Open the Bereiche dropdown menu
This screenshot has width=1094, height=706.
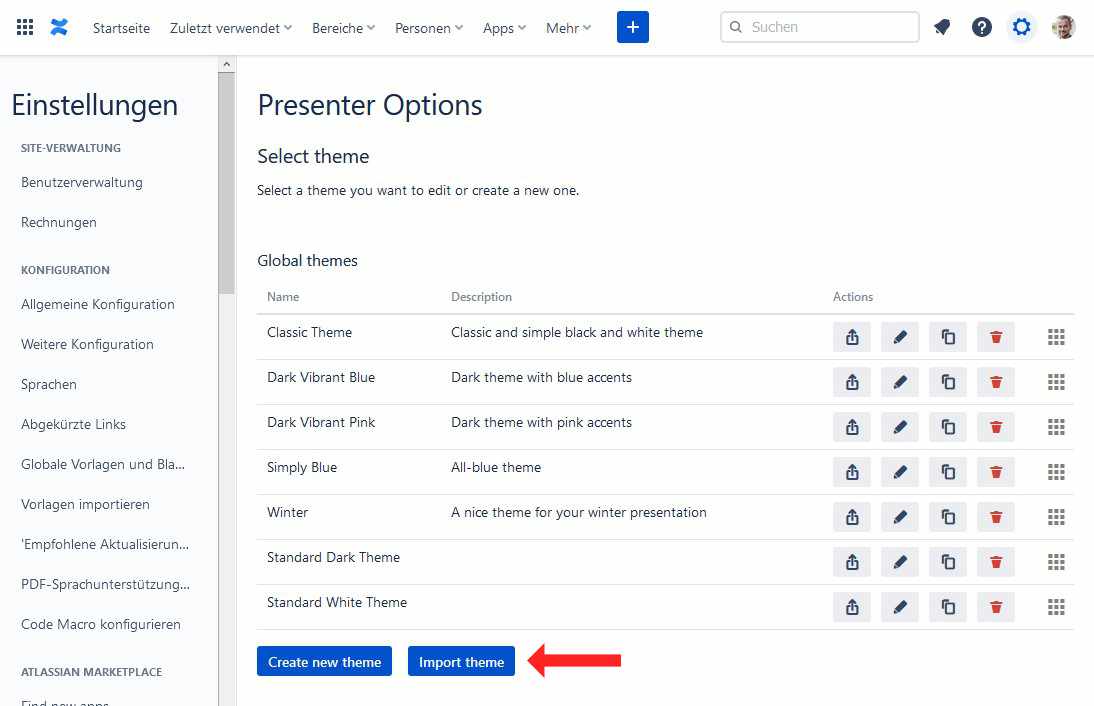click(x=343, y=28)
